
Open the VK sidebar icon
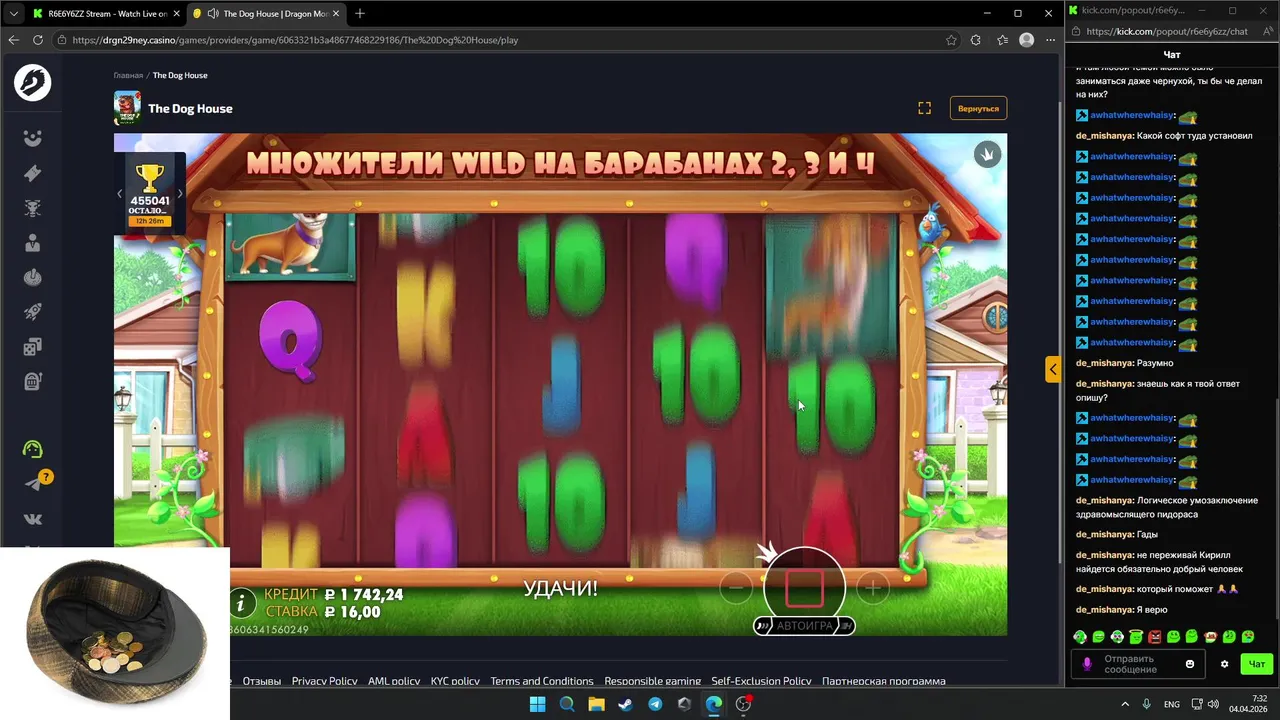[x=33, y=519]
